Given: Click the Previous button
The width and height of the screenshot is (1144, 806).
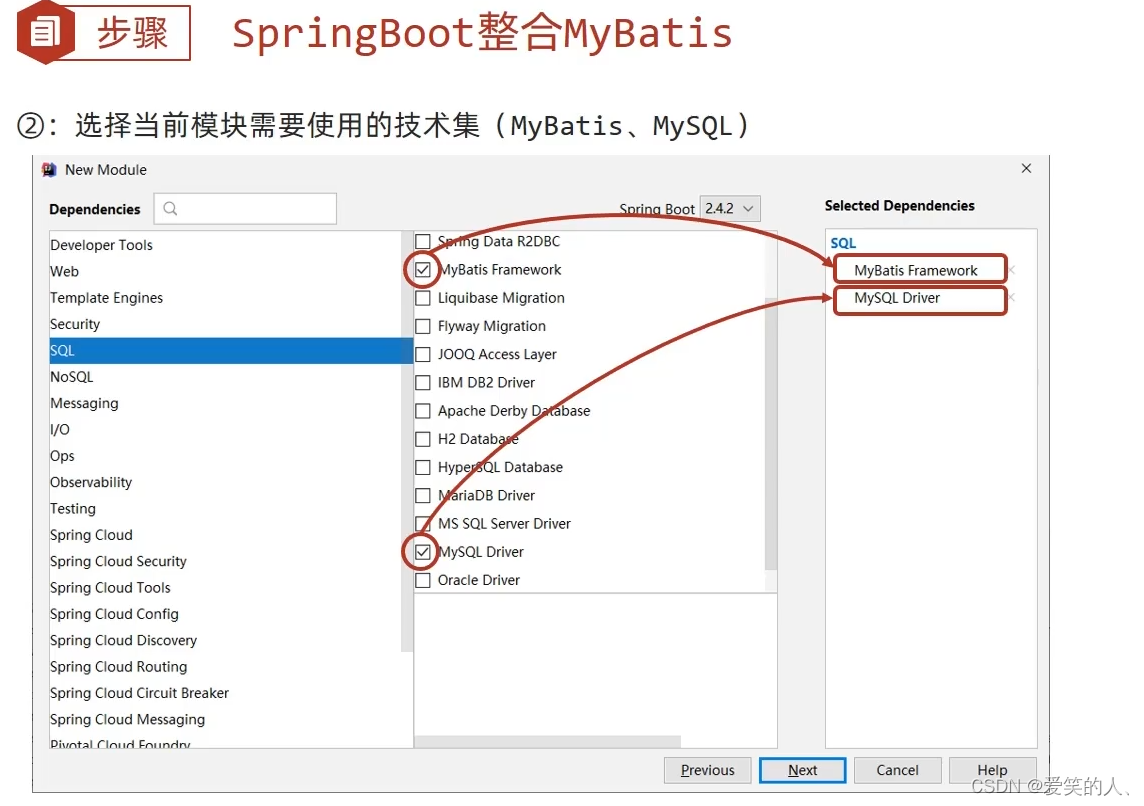Looking at the screenshot, I should pyautogui.click(x=707, y=770).
